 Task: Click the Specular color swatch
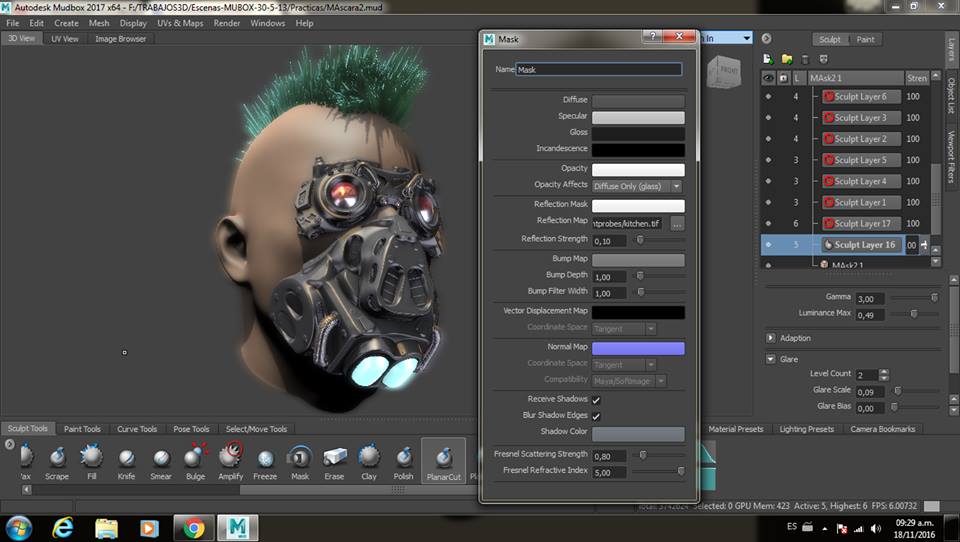click(638, 118)
